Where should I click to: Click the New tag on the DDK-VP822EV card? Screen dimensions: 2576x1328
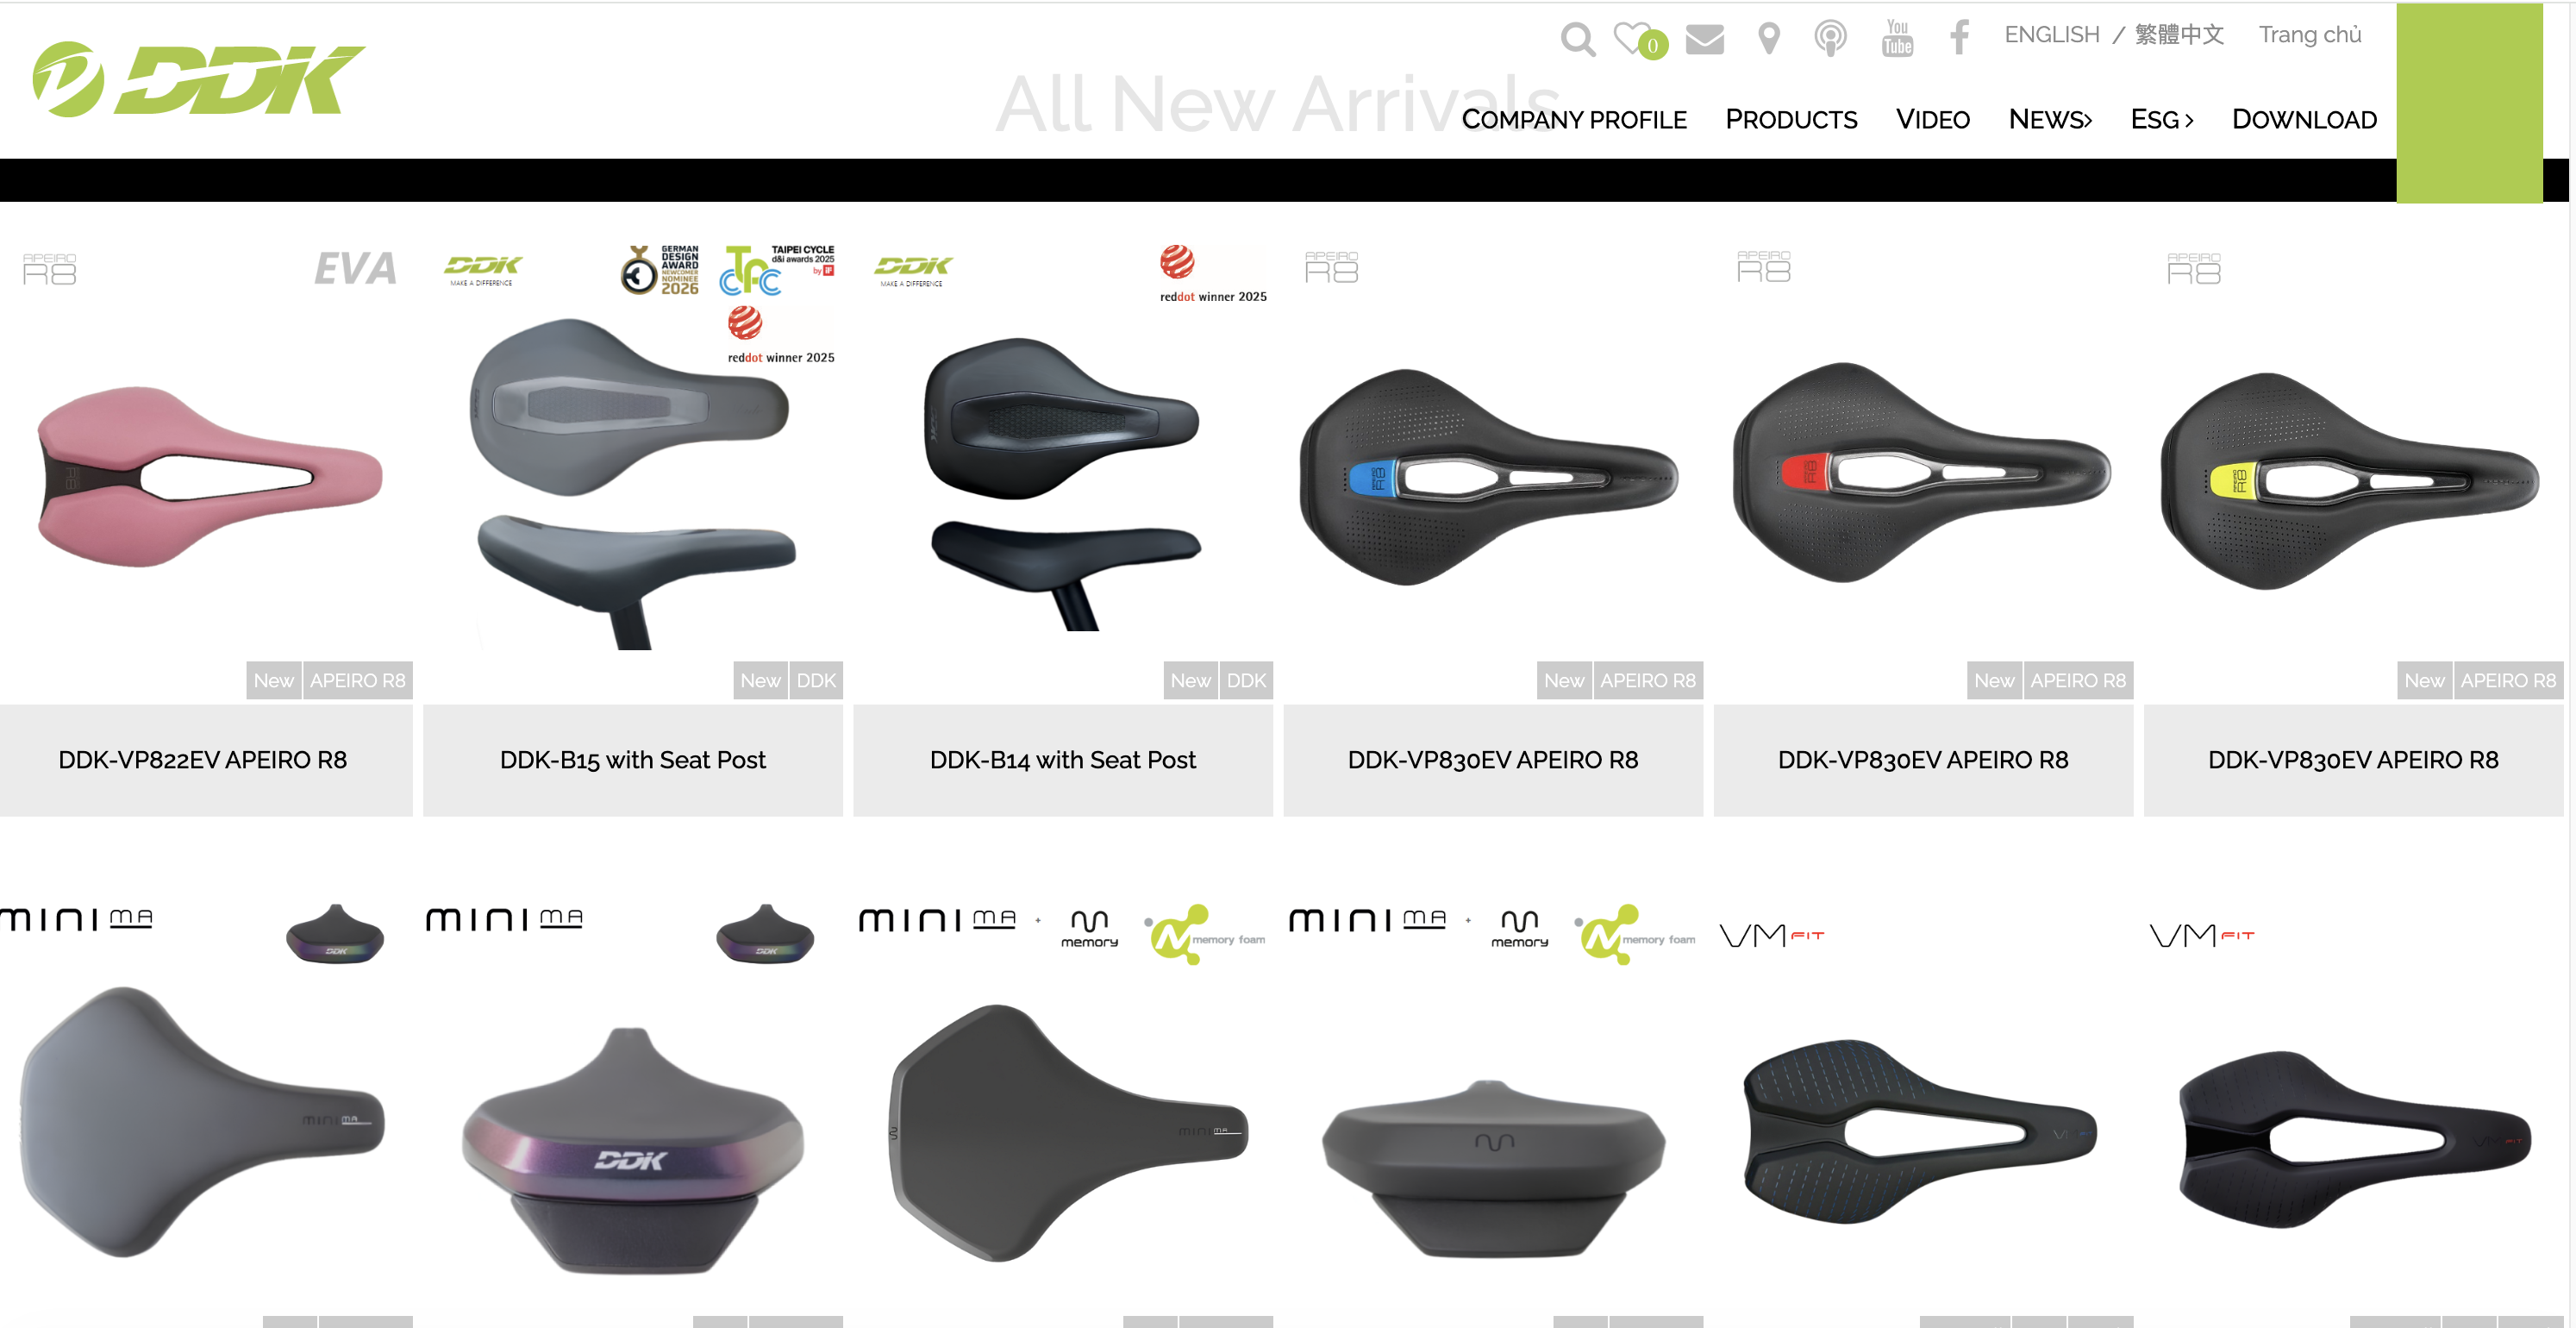pyautogui.click(x=274, y=681)
